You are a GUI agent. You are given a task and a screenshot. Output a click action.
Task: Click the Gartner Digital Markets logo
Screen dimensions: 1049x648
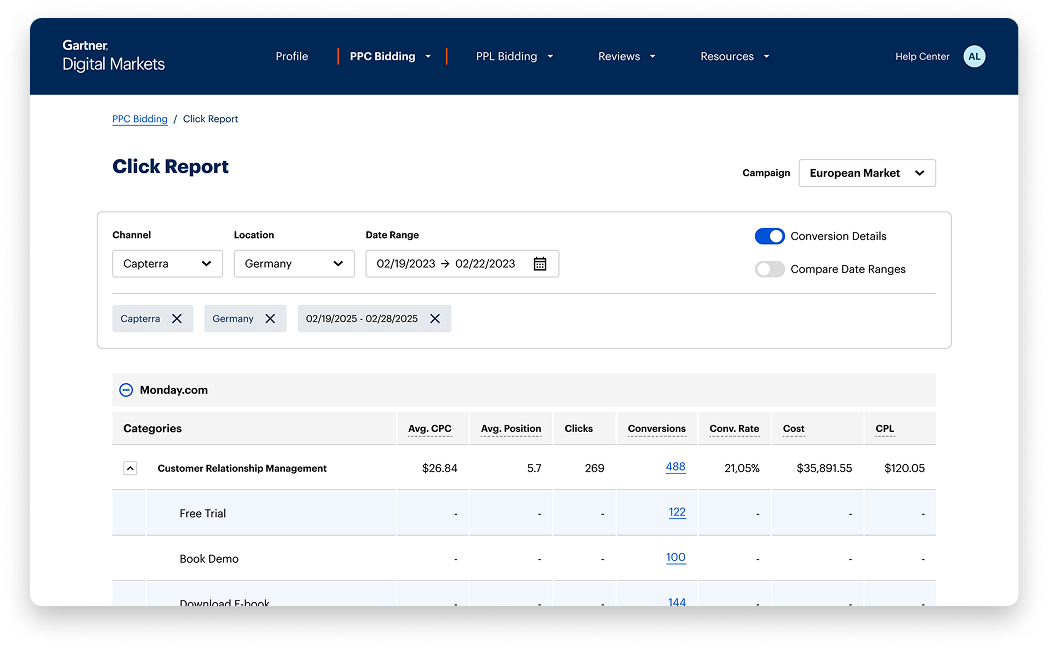coord(113,56)
